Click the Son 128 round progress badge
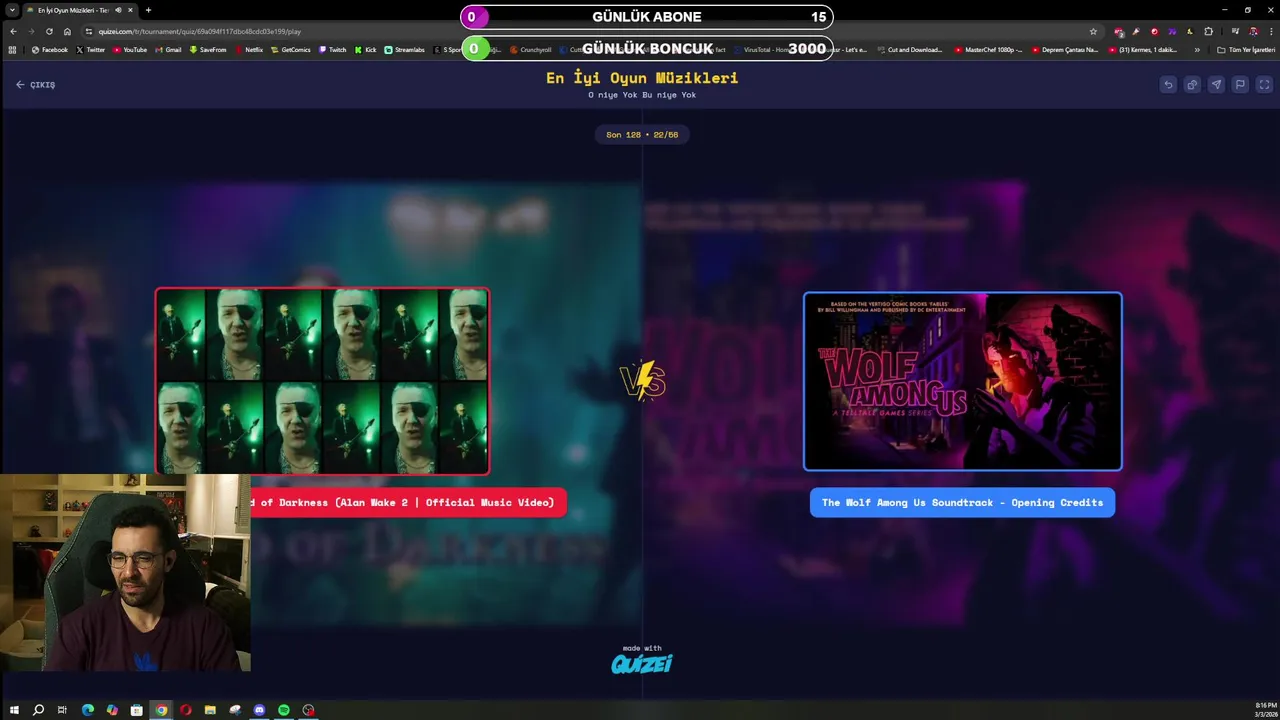This screenshot has height=720, width=1280. 642,135
